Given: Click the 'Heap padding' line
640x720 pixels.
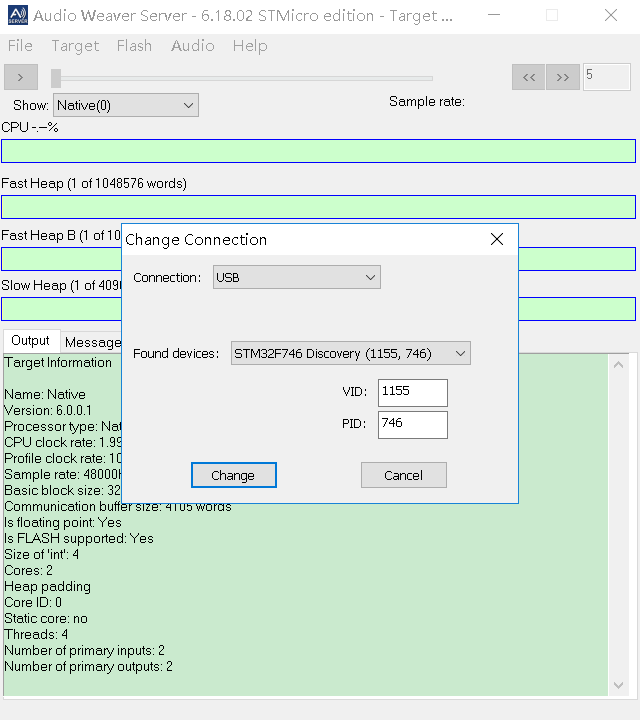Looking at the screenshot, I should pos(48,586).
